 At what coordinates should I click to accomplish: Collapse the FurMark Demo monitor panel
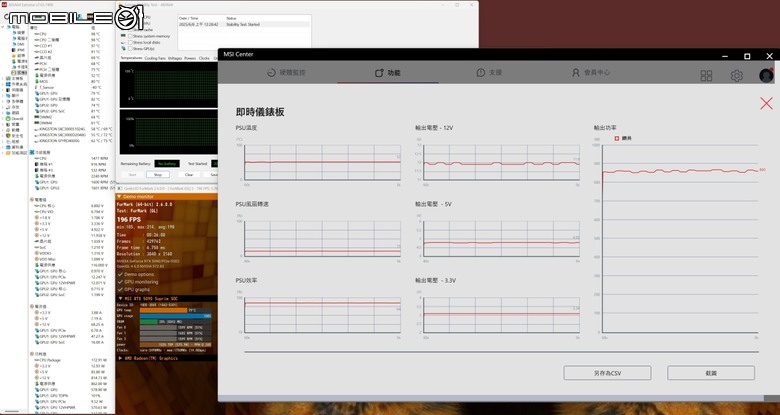coord(120,197)
